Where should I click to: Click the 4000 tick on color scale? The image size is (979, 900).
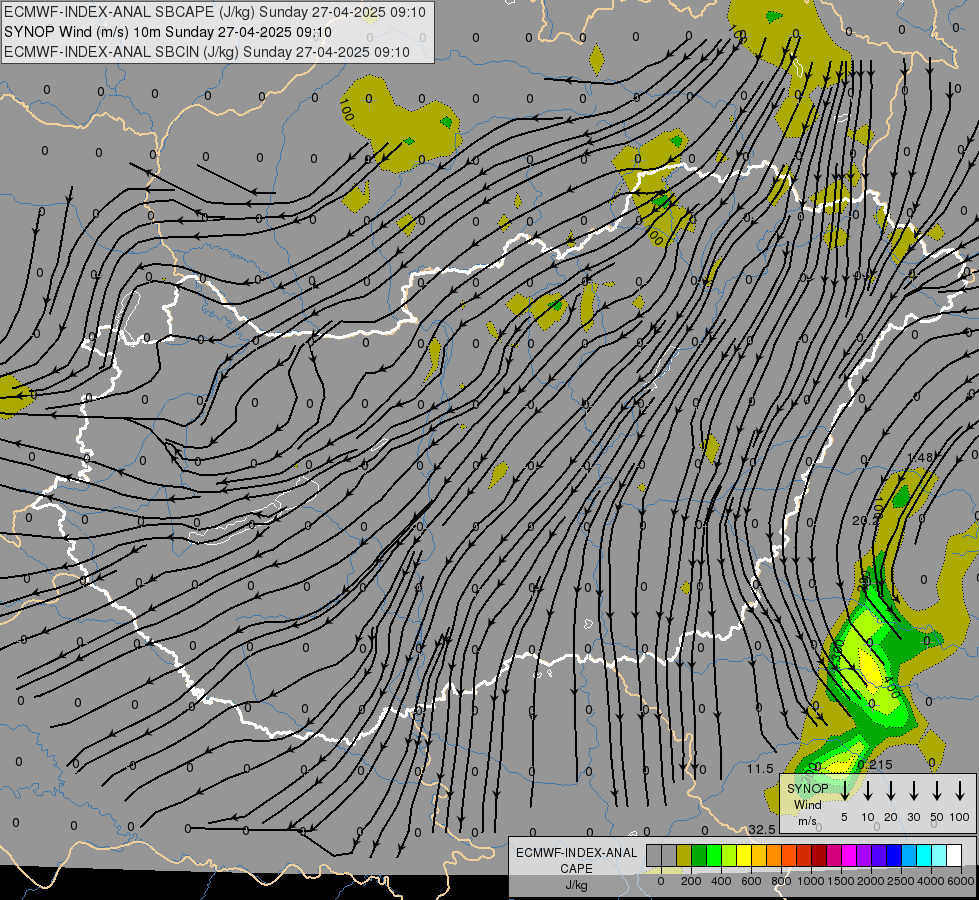[931, 881]
